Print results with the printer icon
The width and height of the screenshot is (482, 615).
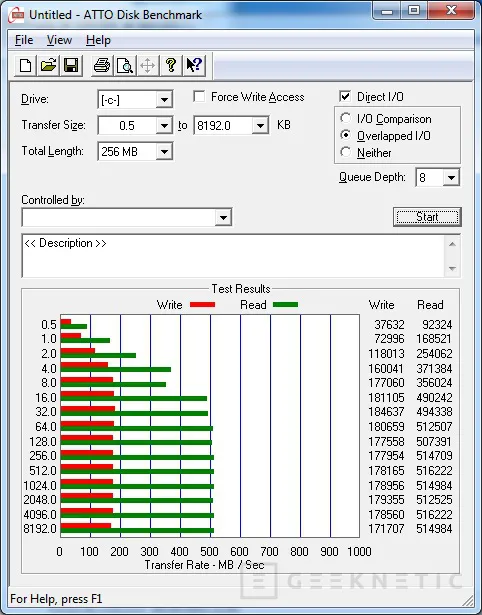point(102,65)
